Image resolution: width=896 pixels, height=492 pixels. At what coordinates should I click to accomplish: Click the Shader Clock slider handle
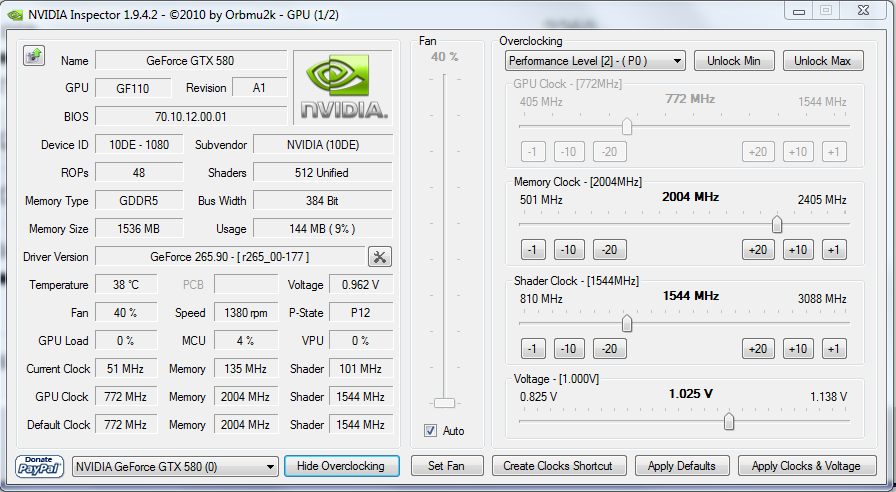pos(627,323)
